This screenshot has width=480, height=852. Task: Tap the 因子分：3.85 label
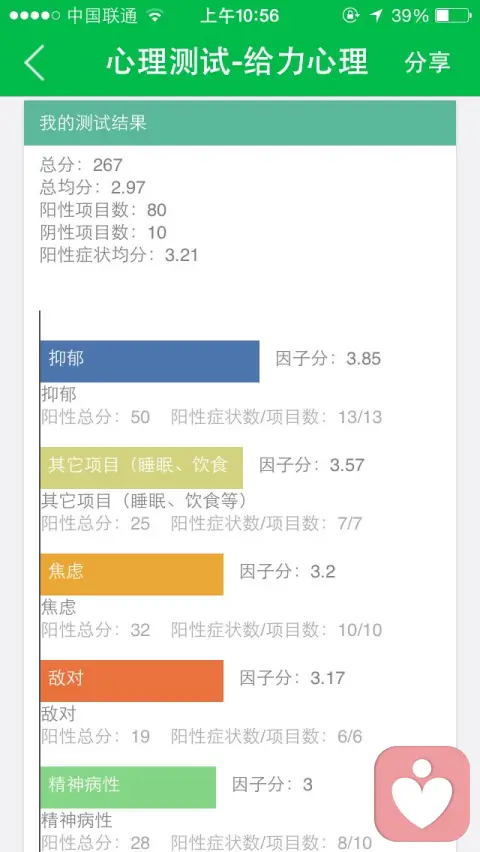328,359
